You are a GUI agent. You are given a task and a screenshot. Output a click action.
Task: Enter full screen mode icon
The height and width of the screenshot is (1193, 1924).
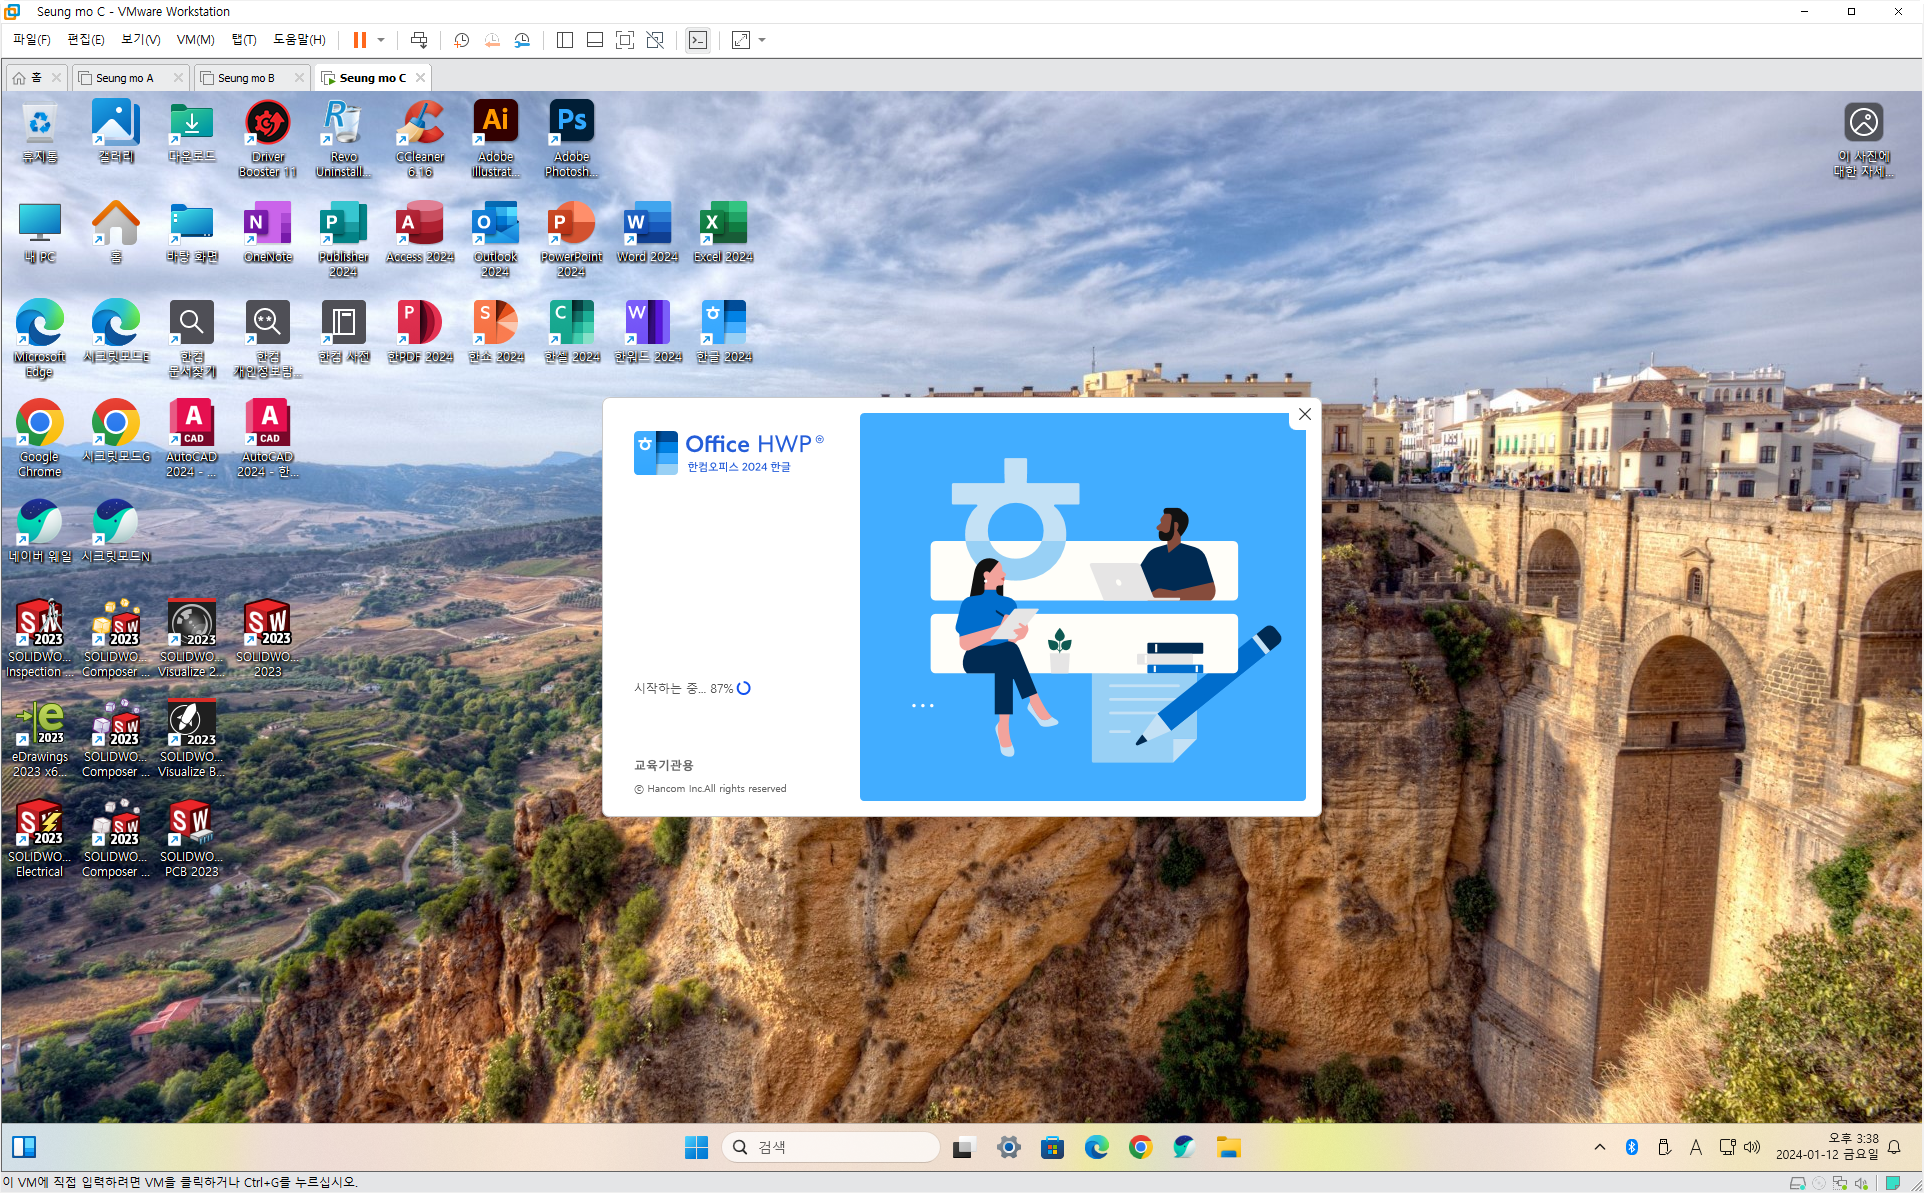tap(625, 40)
